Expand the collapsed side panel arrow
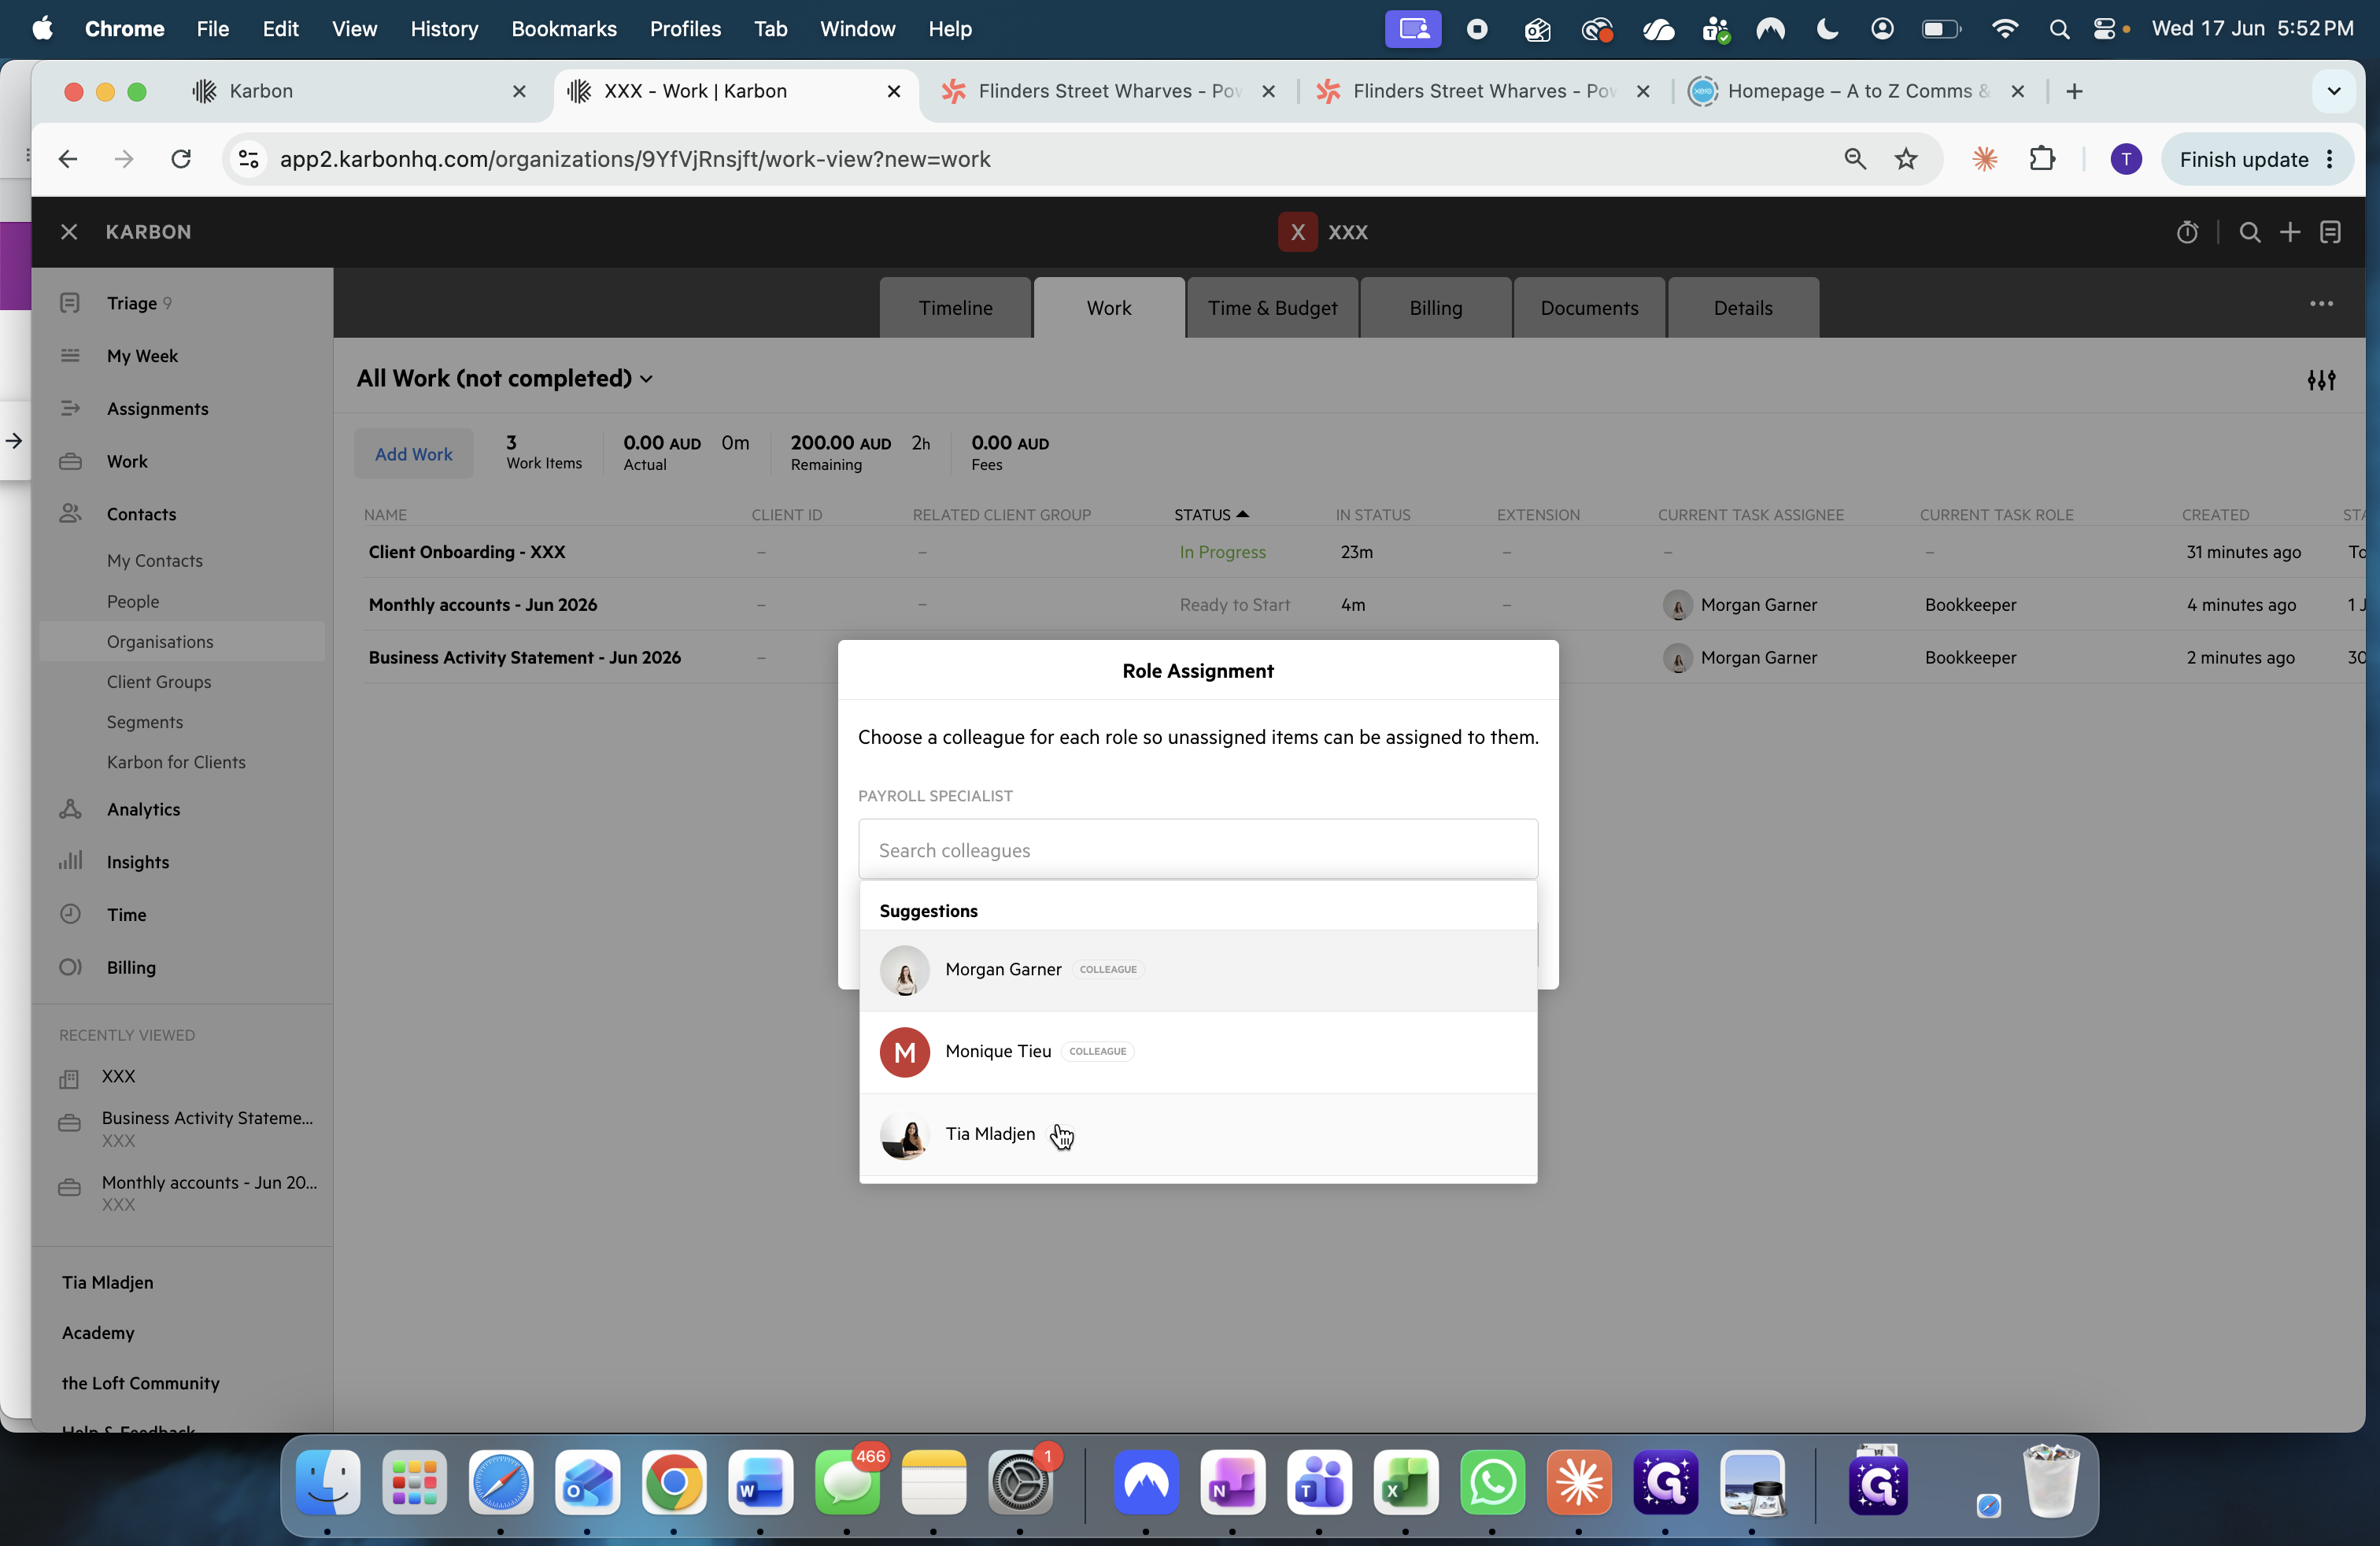Image resolution: width=2380 pixels, height=1546 pixels. (14, 440)
